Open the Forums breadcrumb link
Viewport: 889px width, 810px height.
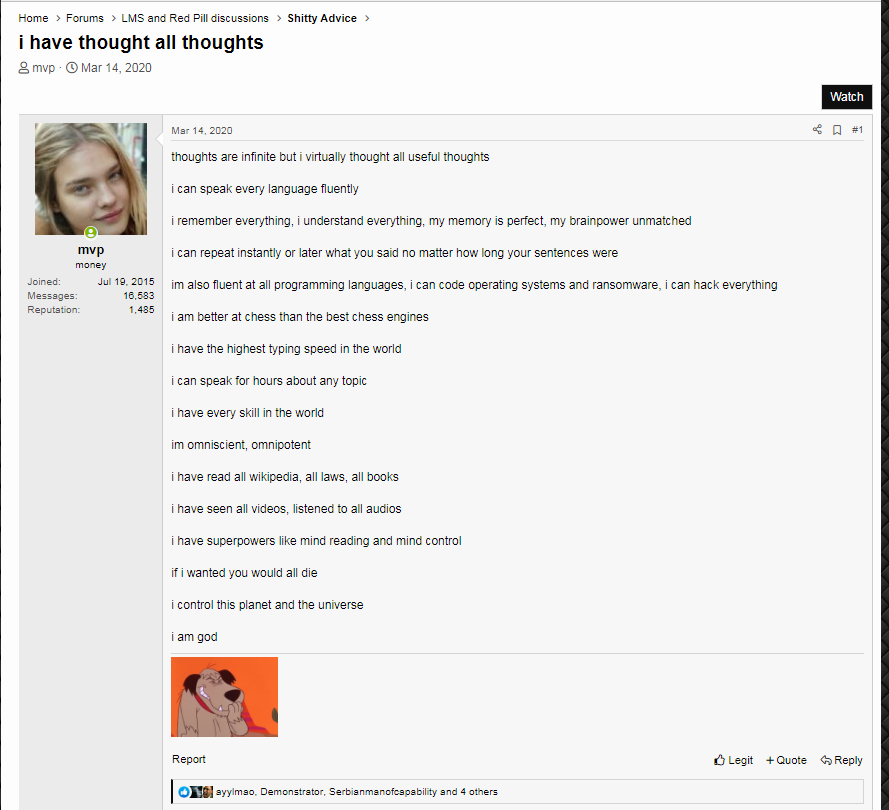pos(84,18)
